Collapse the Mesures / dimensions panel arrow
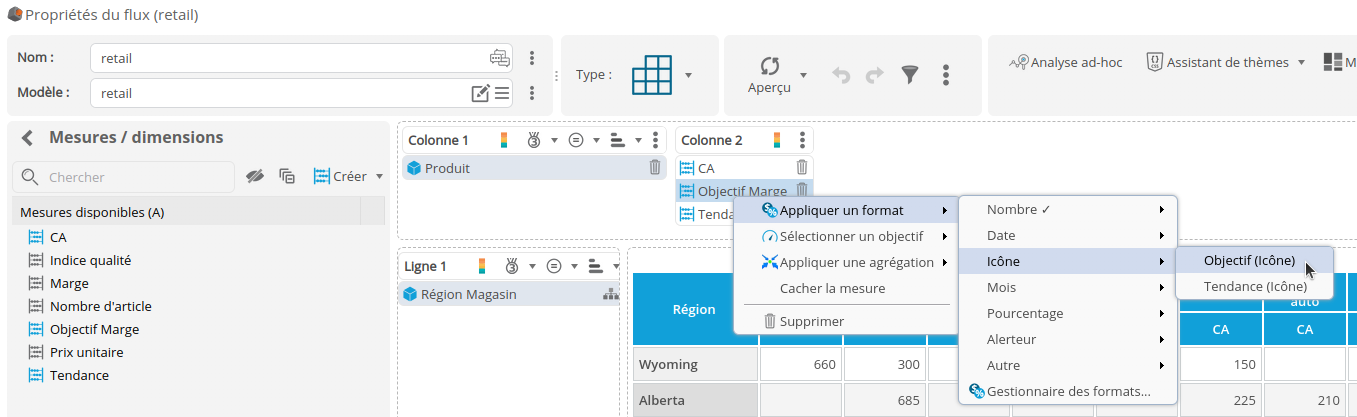The height and width of the screenshot is (417, 1357). 27,138
